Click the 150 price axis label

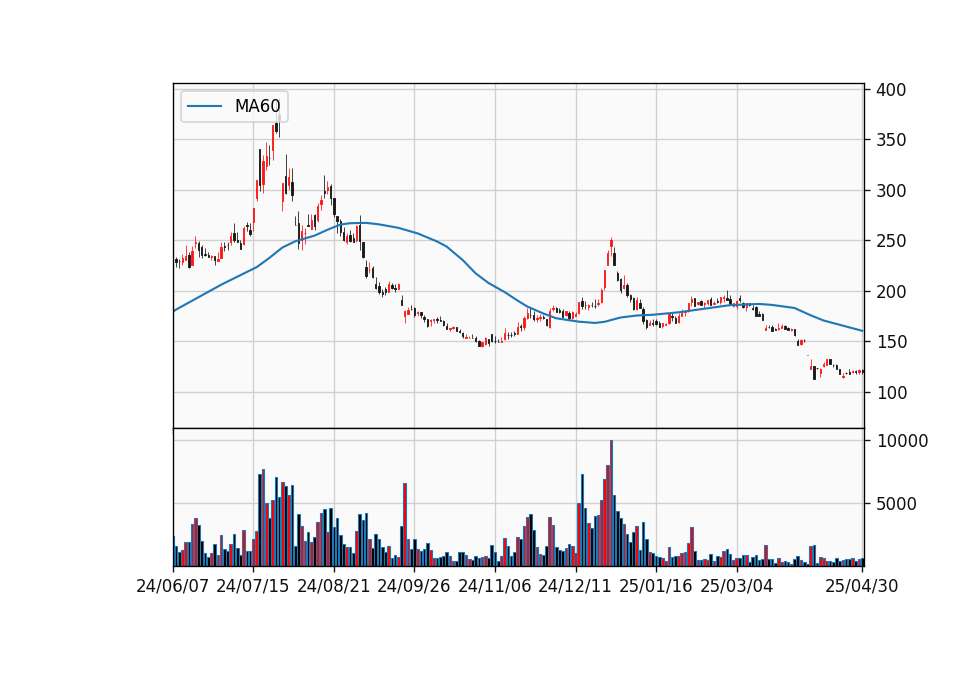891,342
